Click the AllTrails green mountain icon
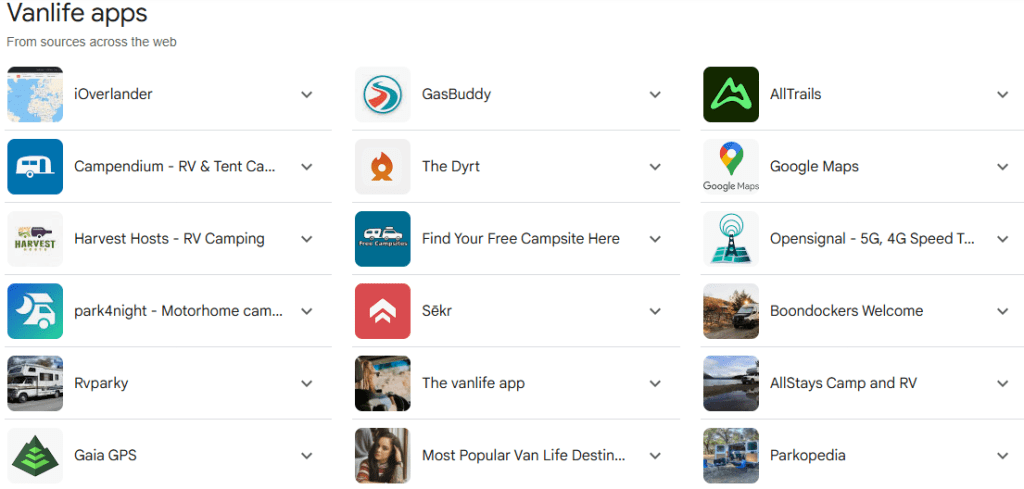The height and width of the screenshot is (489, 1024). coord(731,95)
